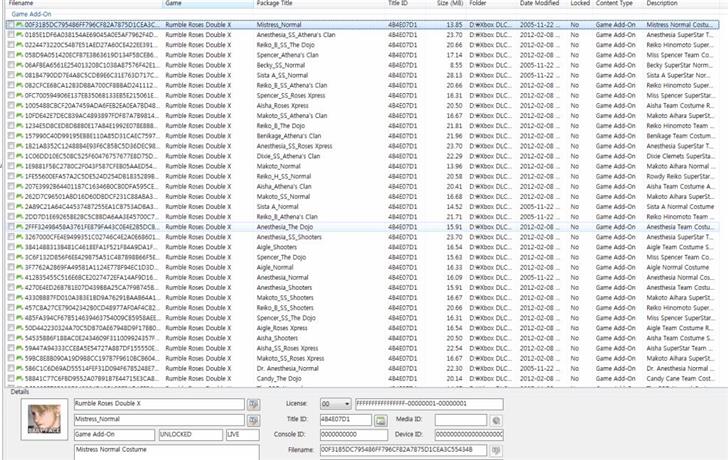Click the package thumbnail image in Details
Screen dimensions: 728x460
click(x=44, y=419)
